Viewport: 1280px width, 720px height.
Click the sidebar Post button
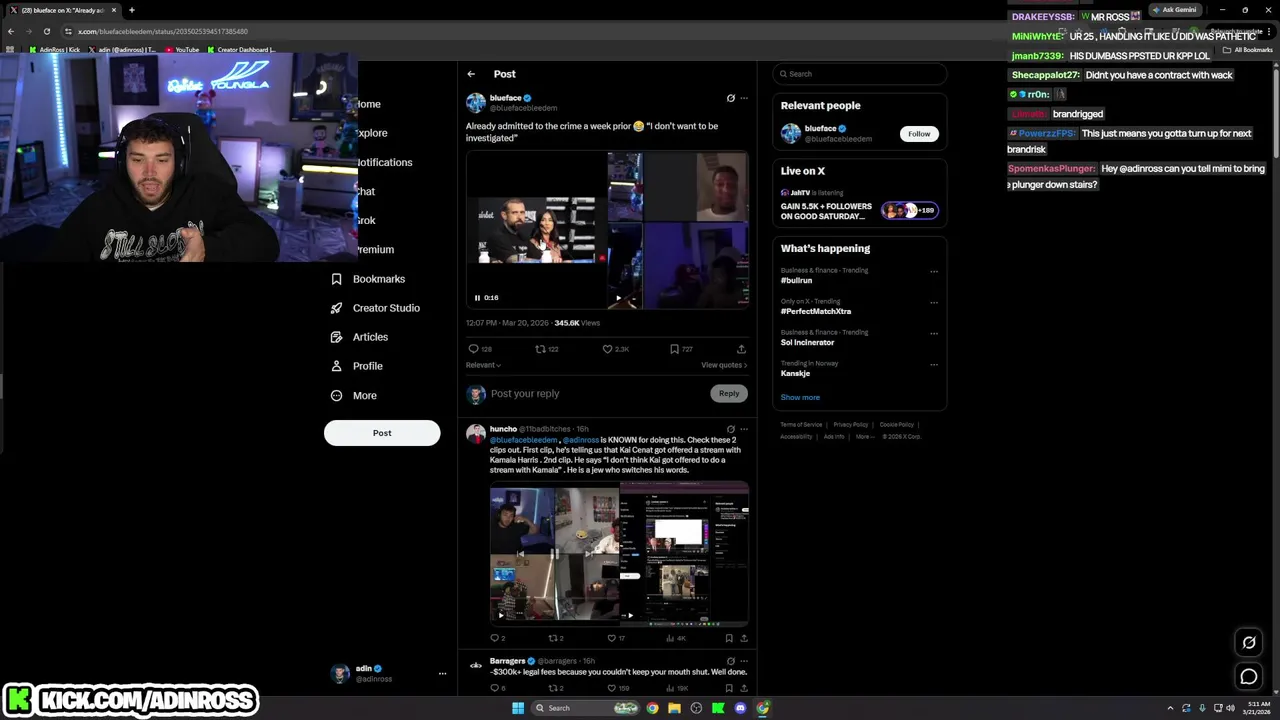(382, 433)
